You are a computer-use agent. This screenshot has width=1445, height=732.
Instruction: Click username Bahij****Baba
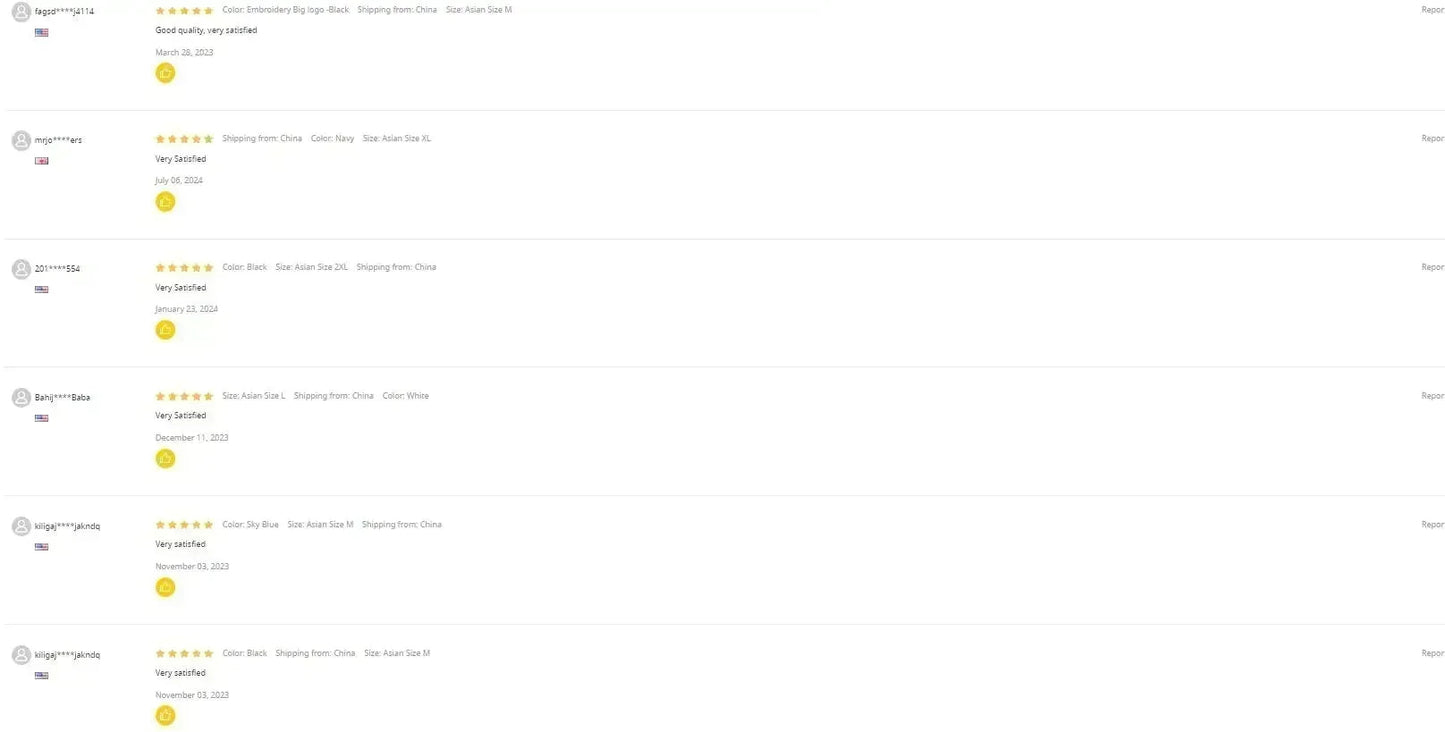click(62, 397)
